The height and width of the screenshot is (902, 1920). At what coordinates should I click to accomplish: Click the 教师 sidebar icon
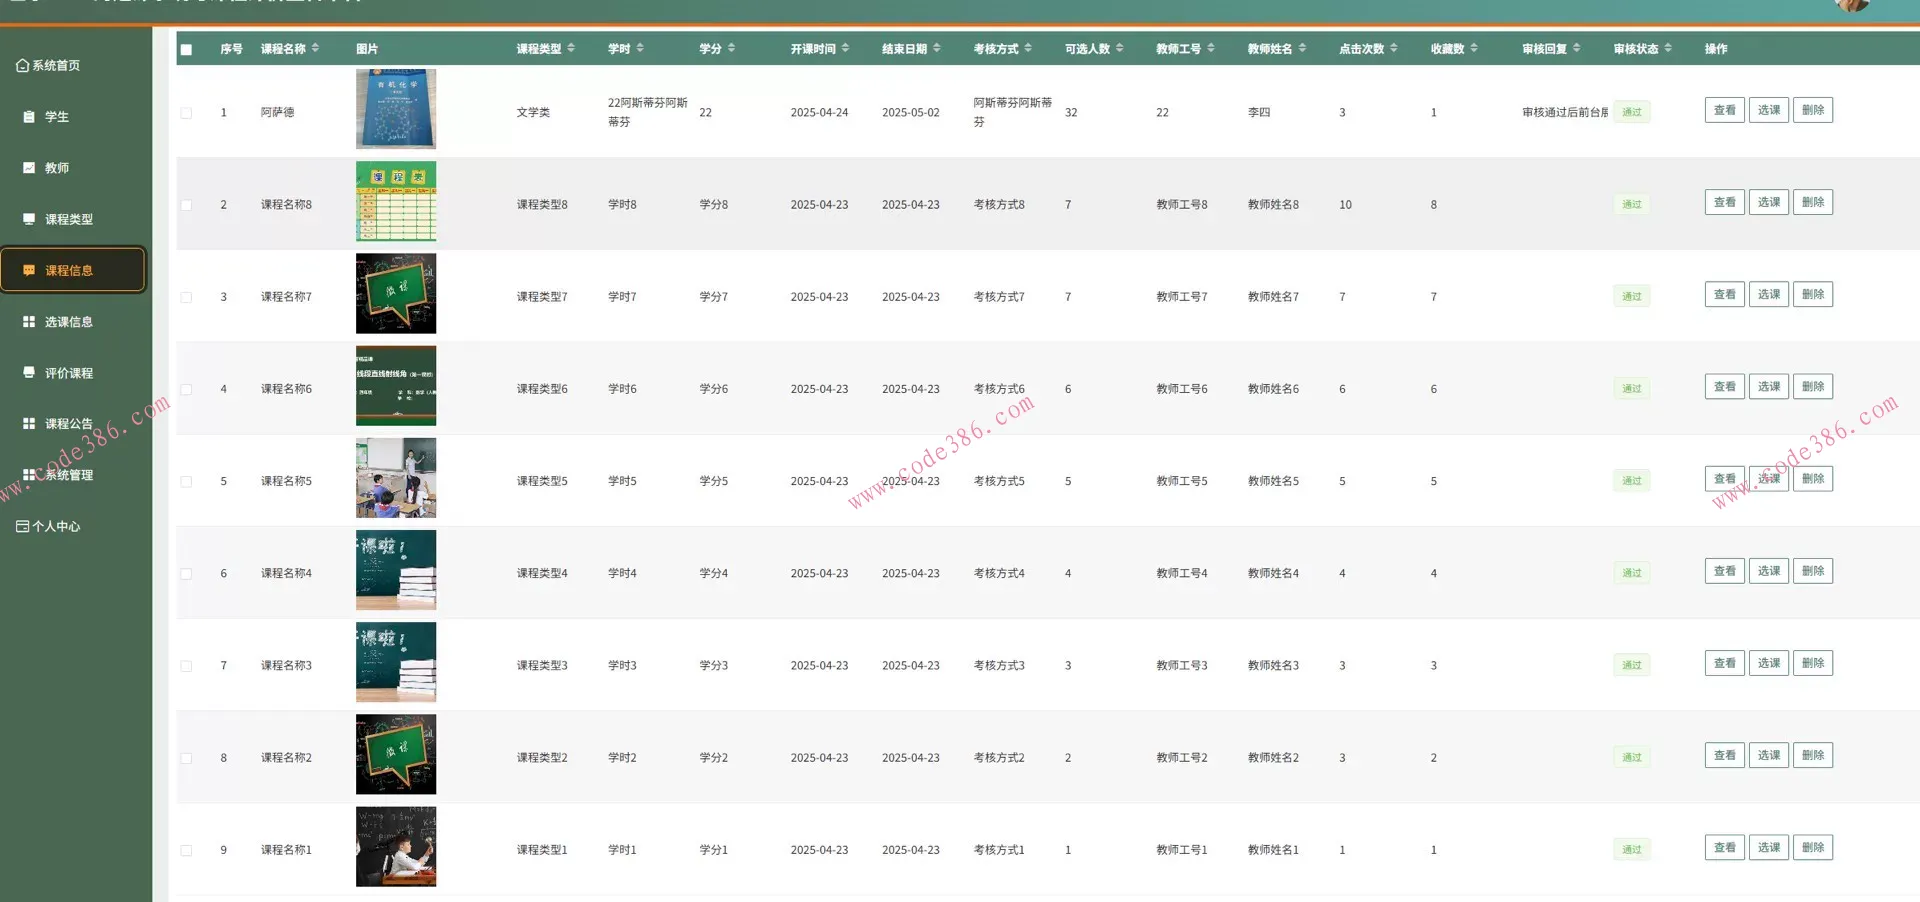(x=29, y=168)
